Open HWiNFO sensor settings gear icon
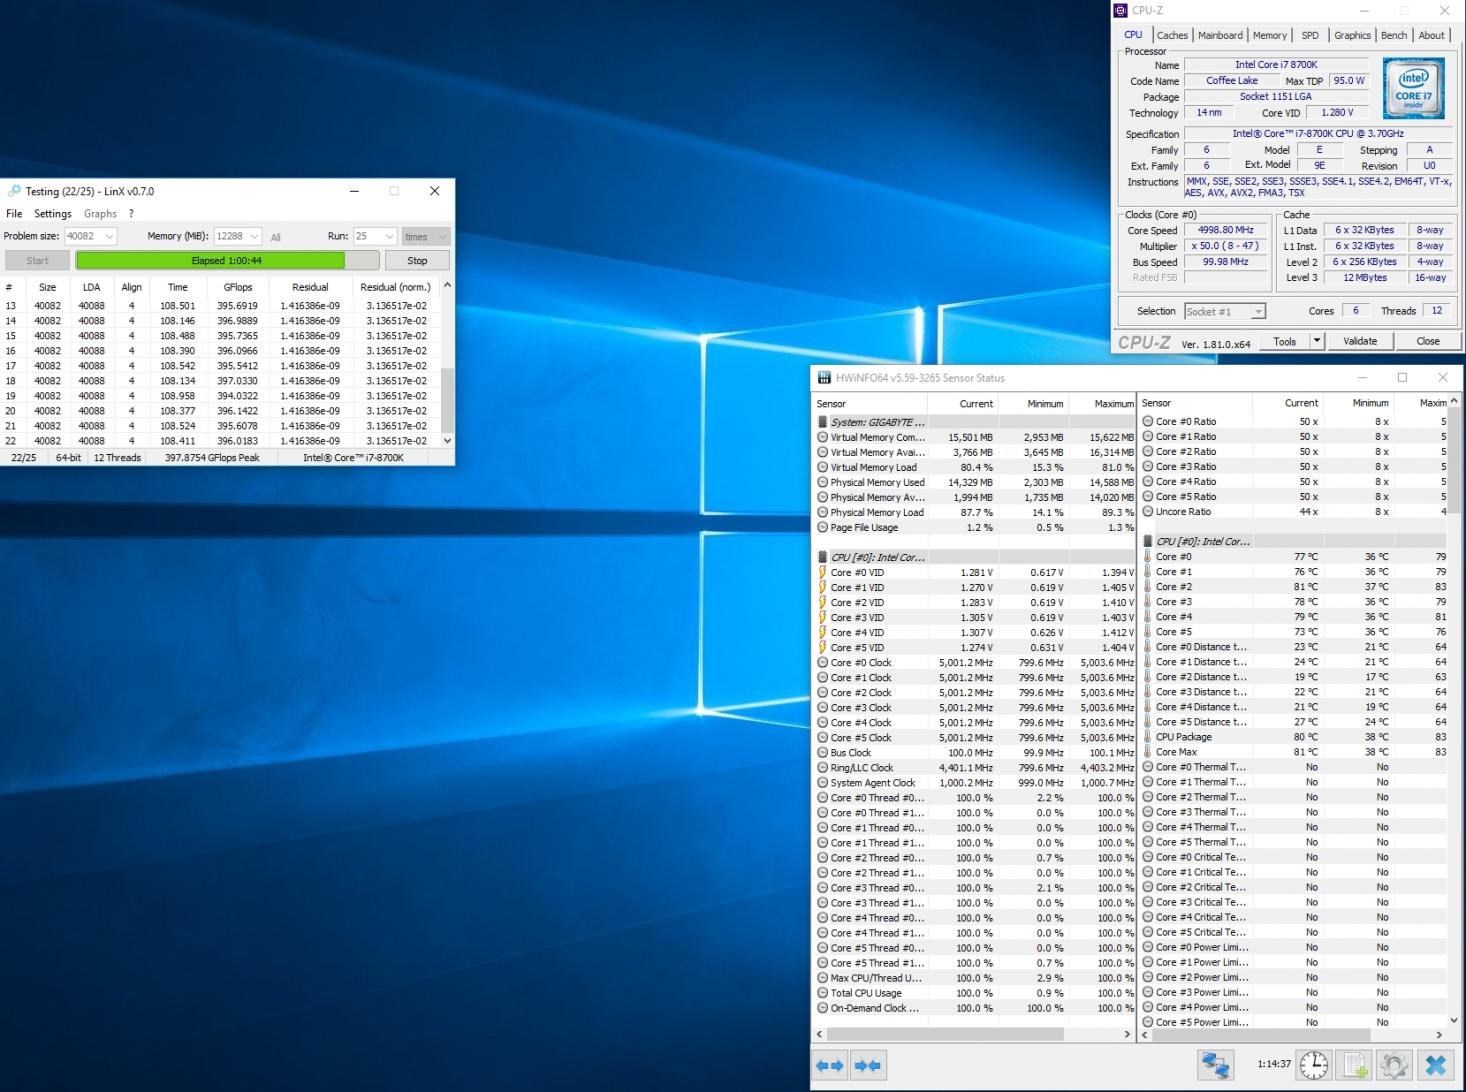This screenshot has height=1092, width=1466. coord(1394,1065)
